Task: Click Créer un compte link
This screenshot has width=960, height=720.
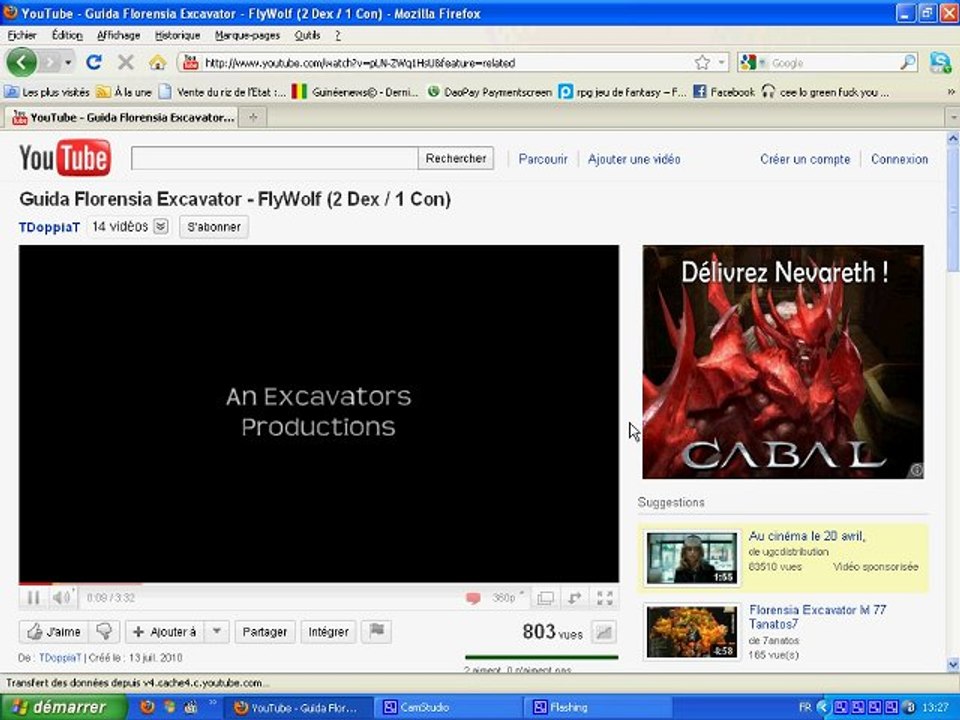Action: click(805, 159)
